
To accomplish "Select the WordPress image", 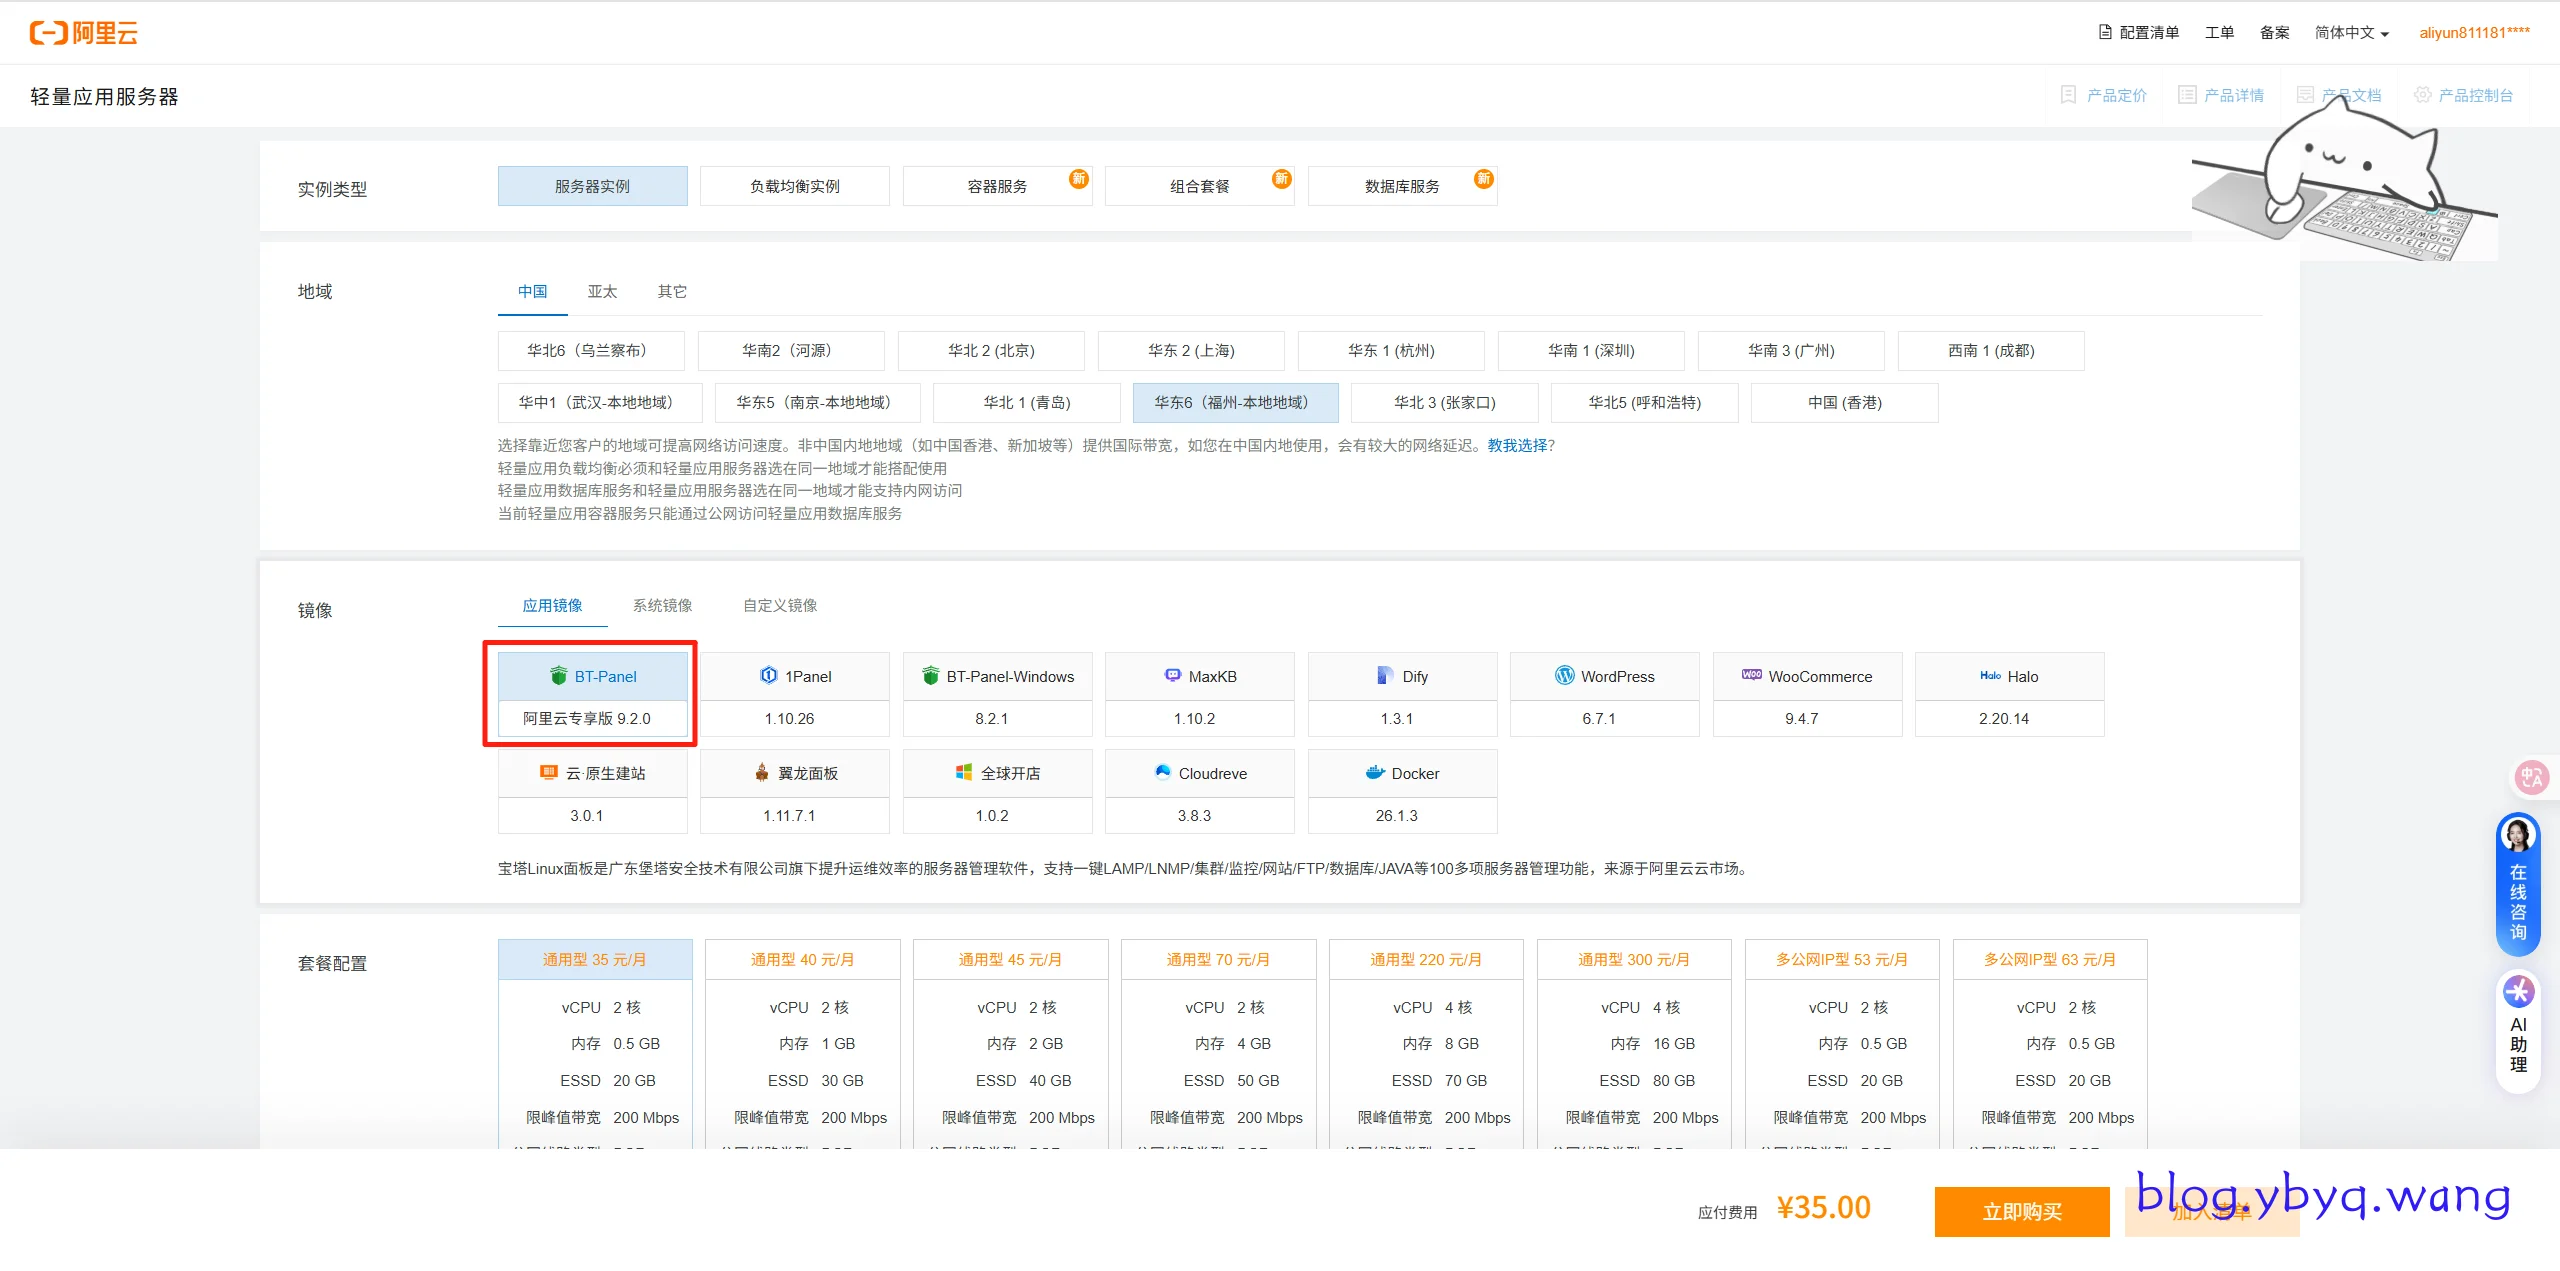I will pyautogui.click(x=1604, y=677).
